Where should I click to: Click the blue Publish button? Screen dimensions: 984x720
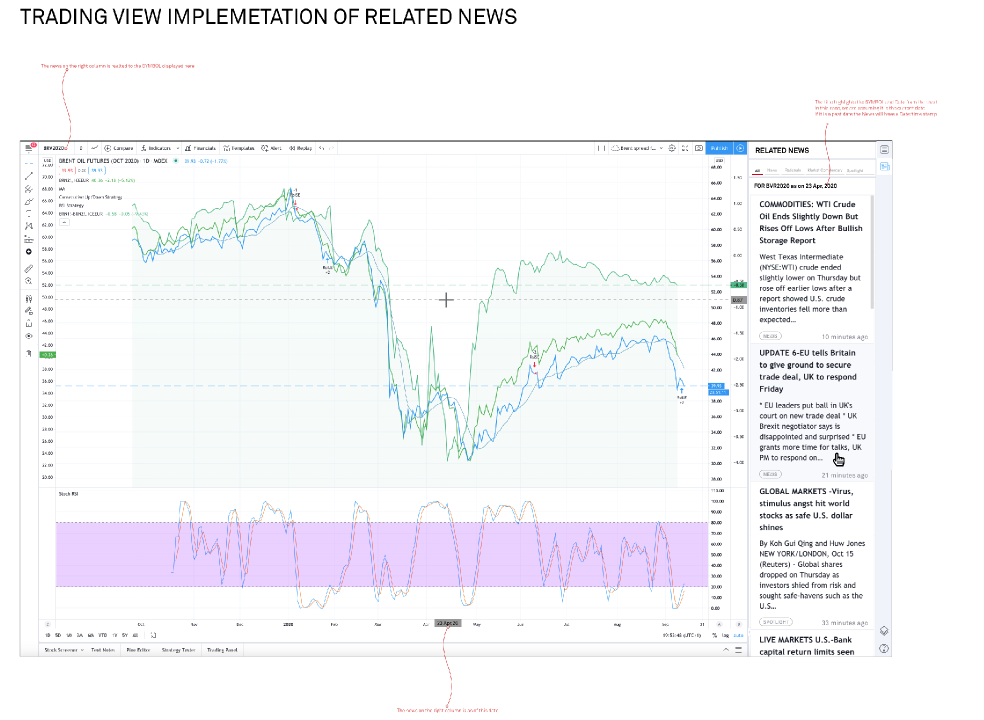pos(719,148)
